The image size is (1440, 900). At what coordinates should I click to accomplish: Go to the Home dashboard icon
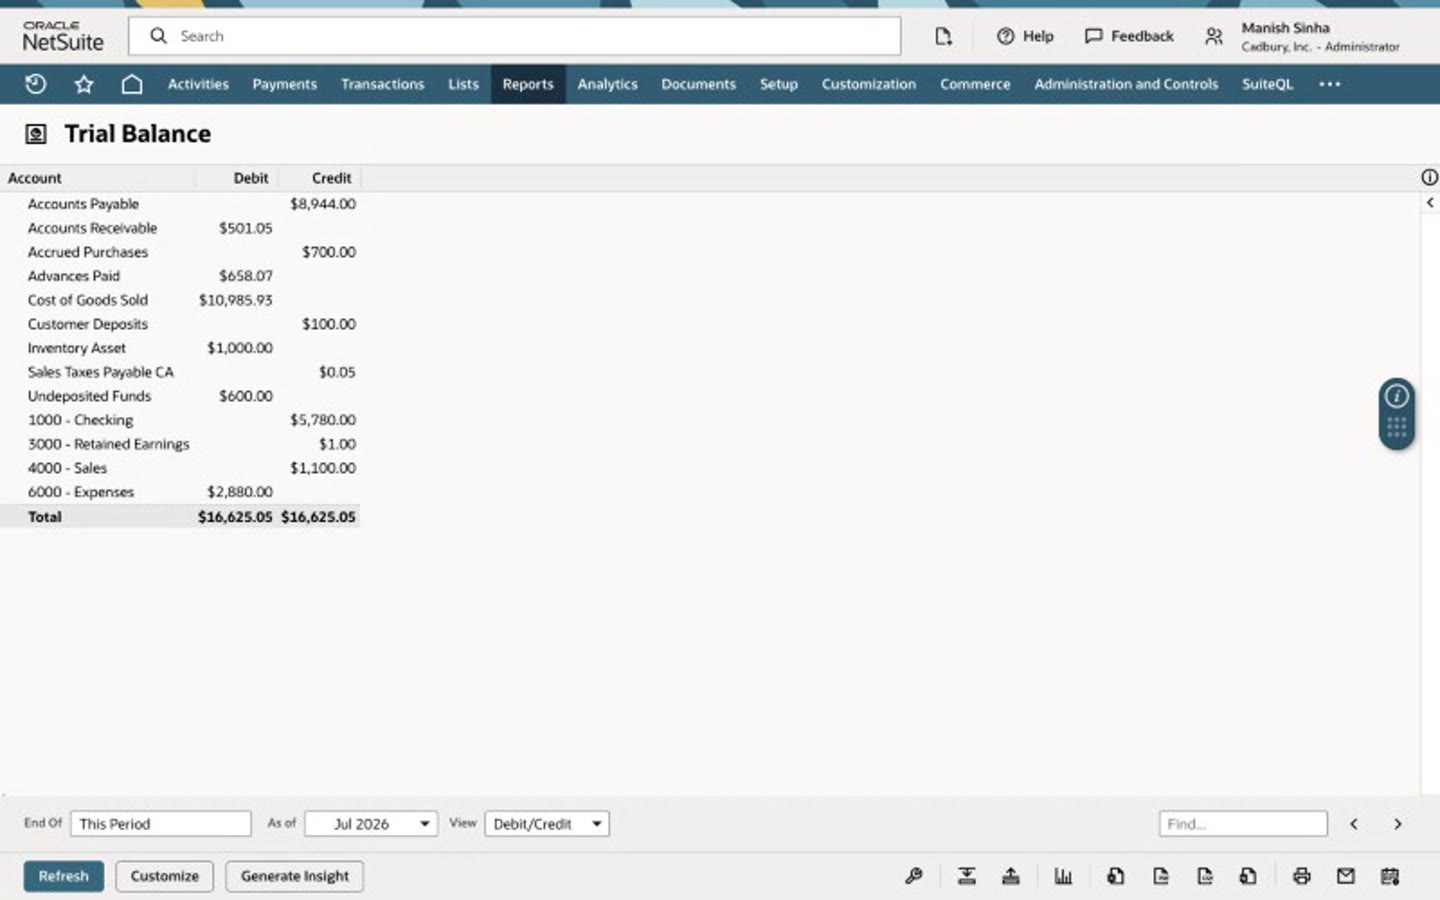tap(132, 84)
